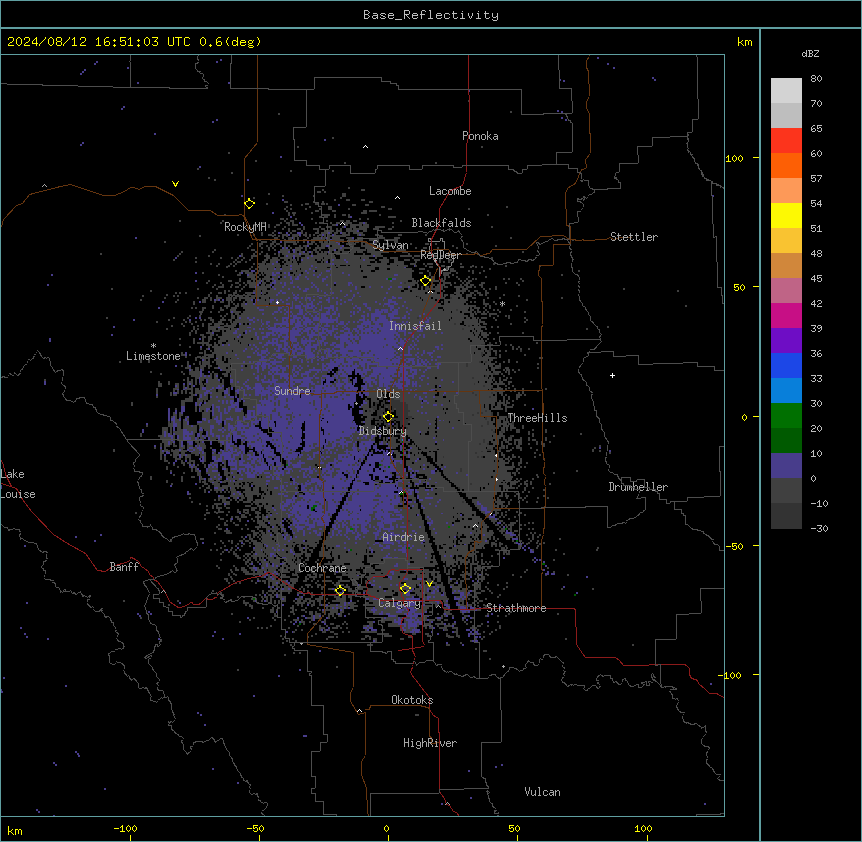This screenshot has height=842, width=862.
Task: Click the Cochrane city label
Action: tap(322, 568)
